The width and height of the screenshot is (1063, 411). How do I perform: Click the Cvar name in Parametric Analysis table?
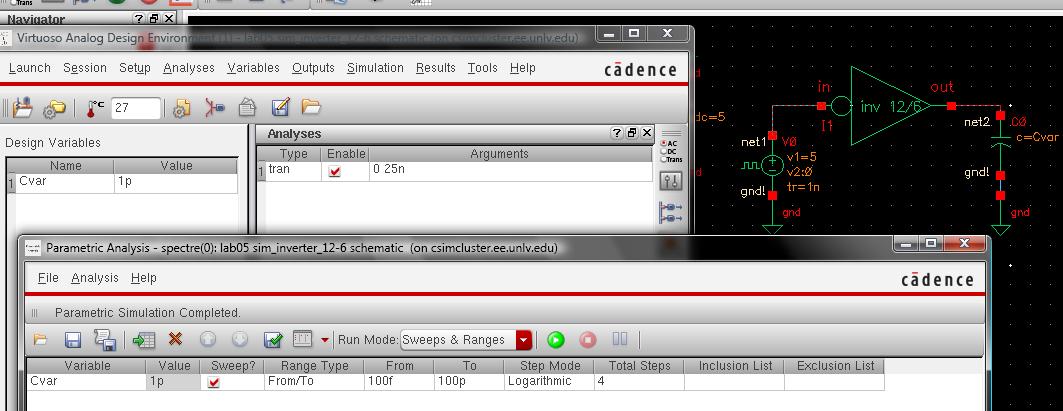point(87,382)
